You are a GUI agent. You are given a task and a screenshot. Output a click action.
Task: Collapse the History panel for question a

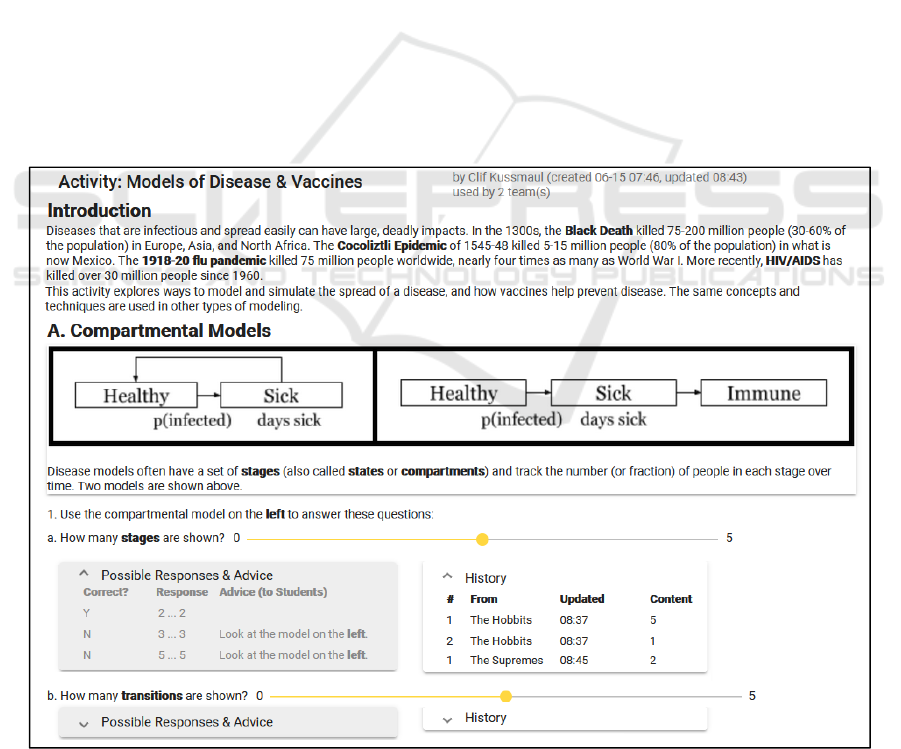446,578
